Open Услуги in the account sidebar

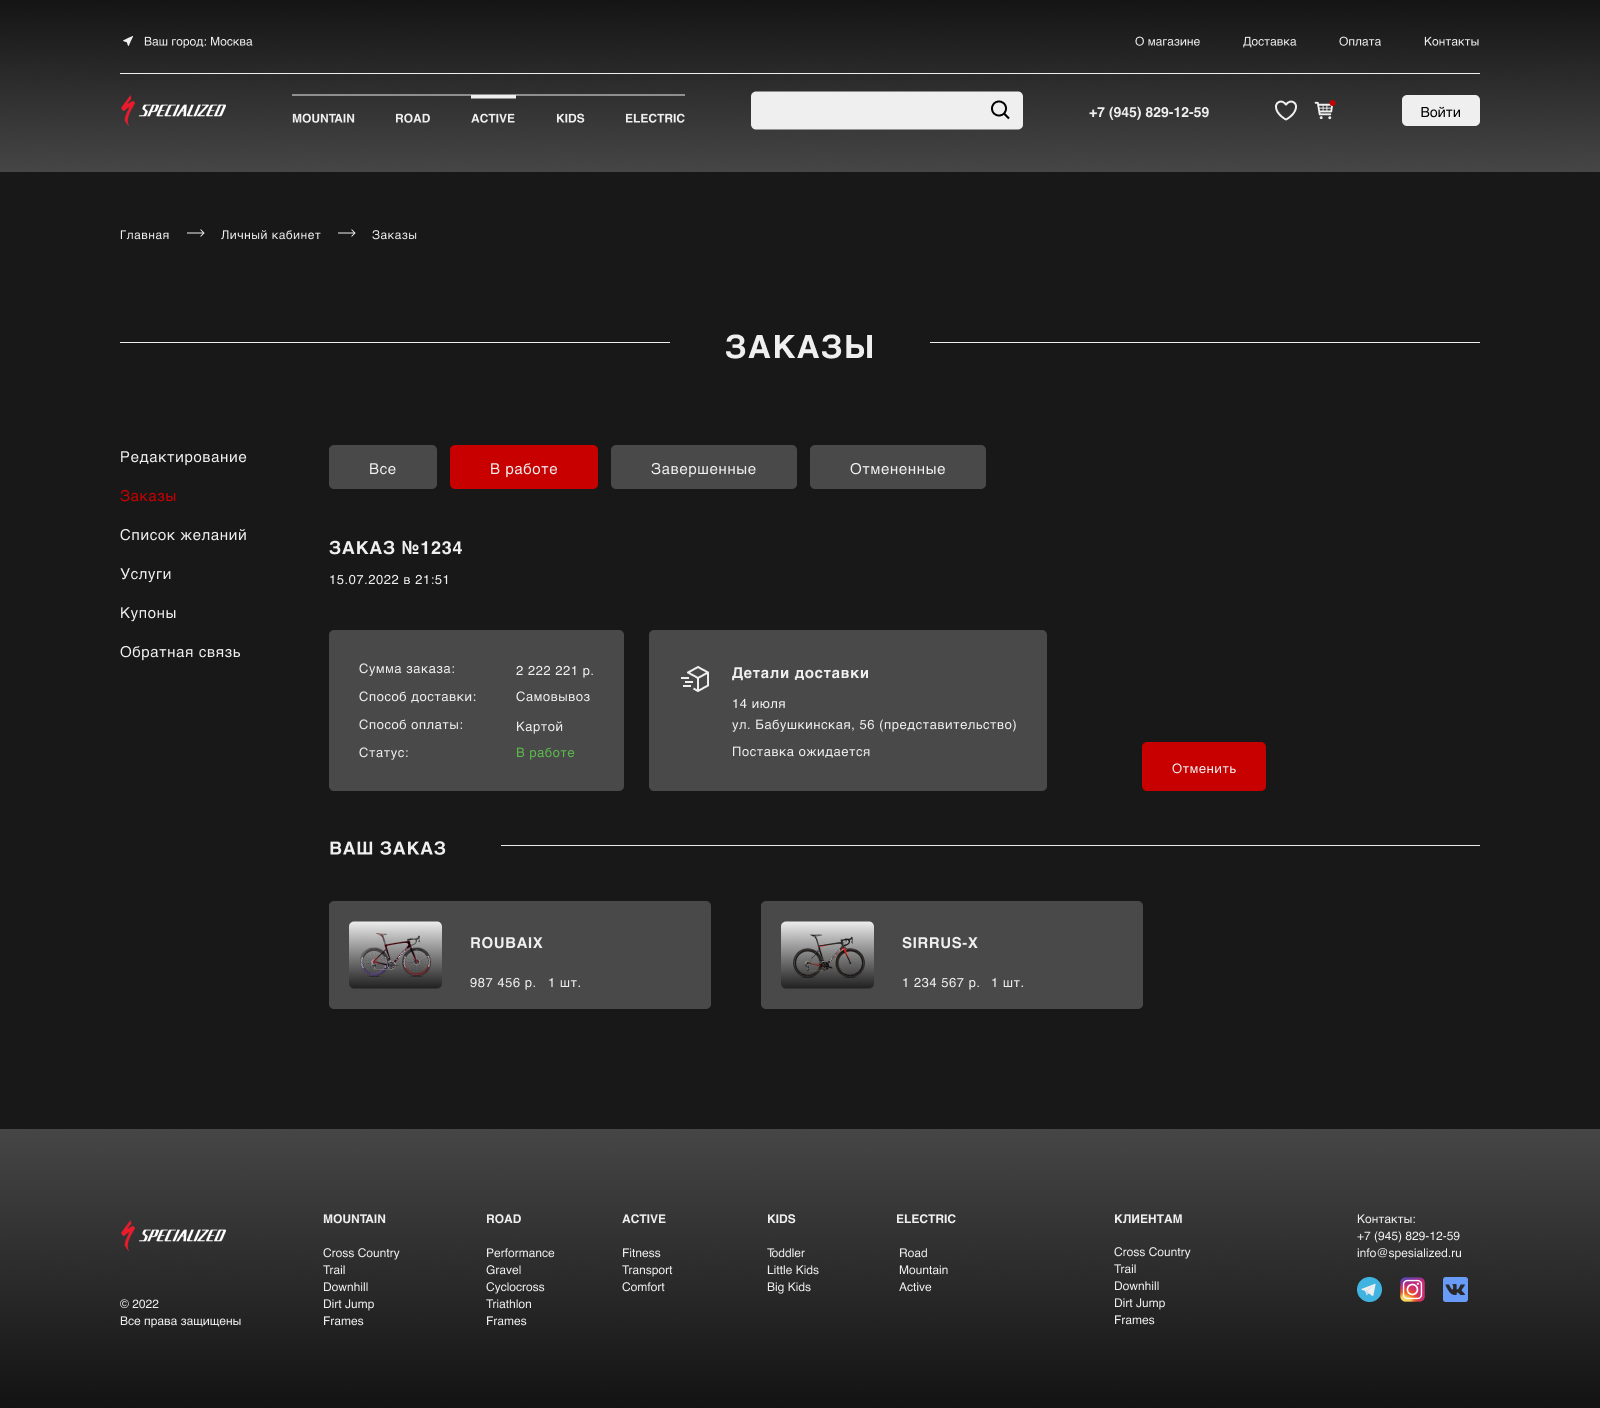pos(146,574)
